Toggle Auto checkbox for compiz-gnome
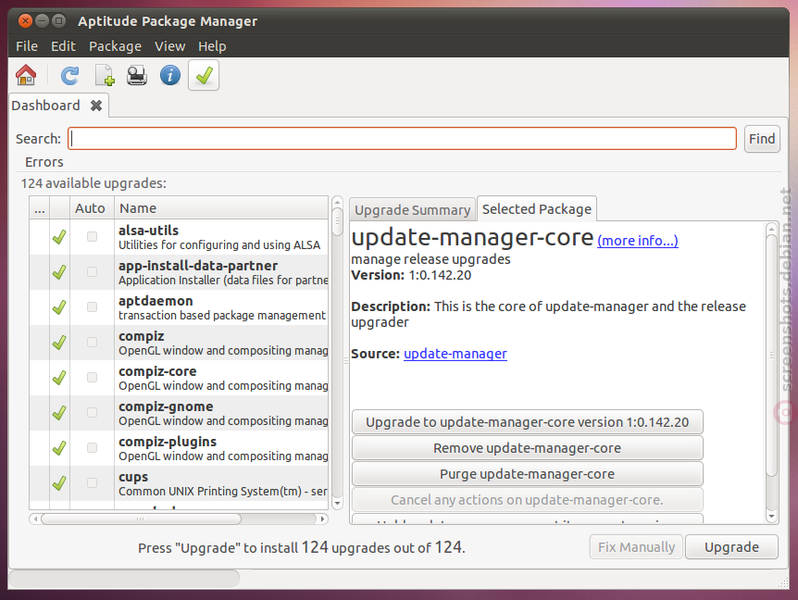This screenshot has height=600, width=798. tap(92, 412)
